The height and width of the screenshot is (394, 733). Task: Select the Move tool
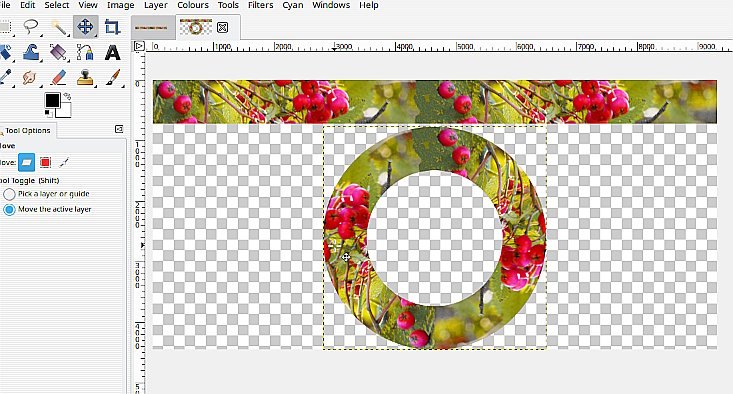point(85,27)
